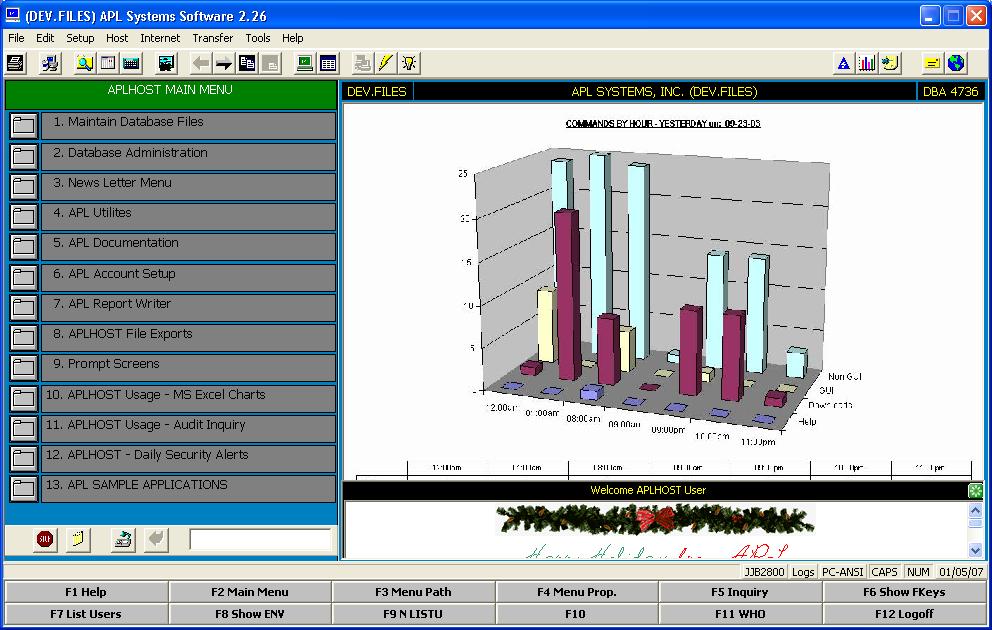Click folder icon beside APL SAMPLE APPLICATIONS

(24, 489)
